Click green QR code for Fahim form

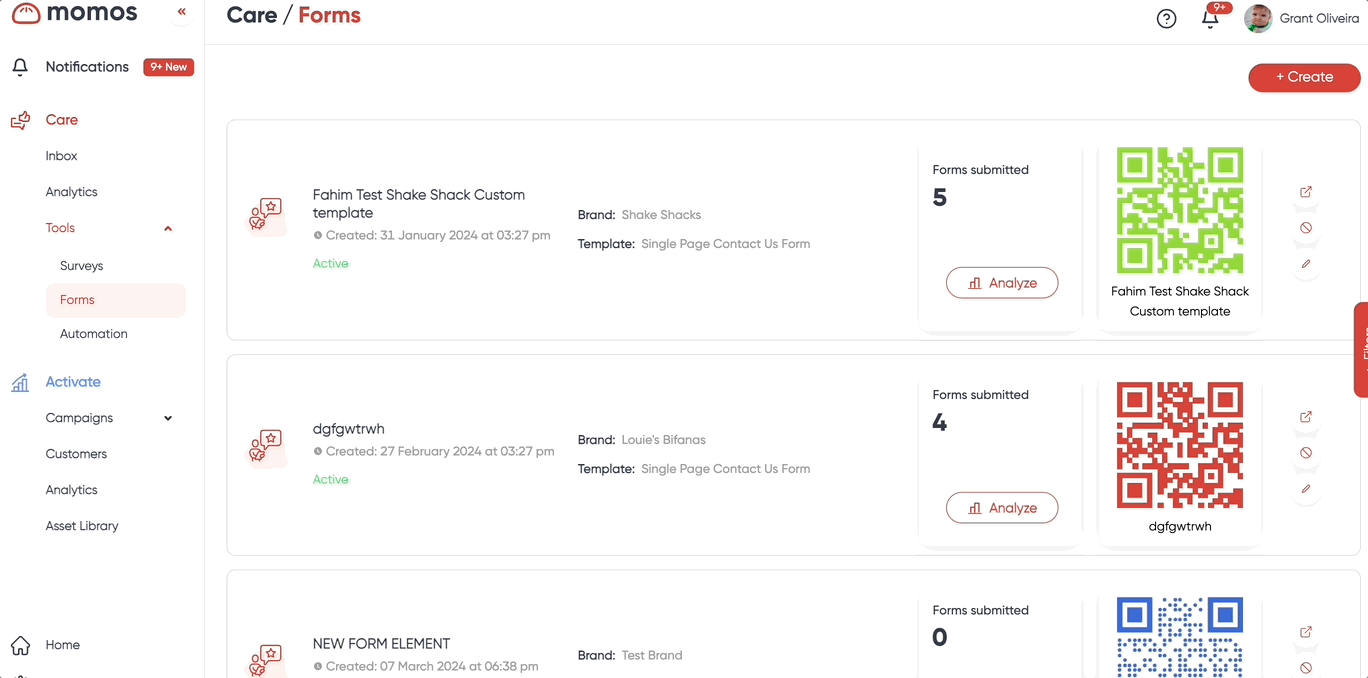(1180, 211)
